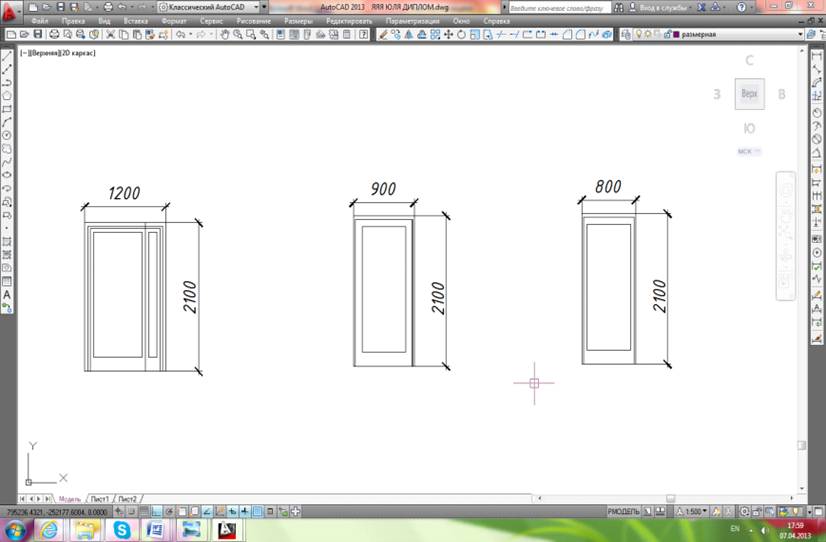
Task: Click the New drawing icon in standard toolbar
Action: [x=11, y=34]
